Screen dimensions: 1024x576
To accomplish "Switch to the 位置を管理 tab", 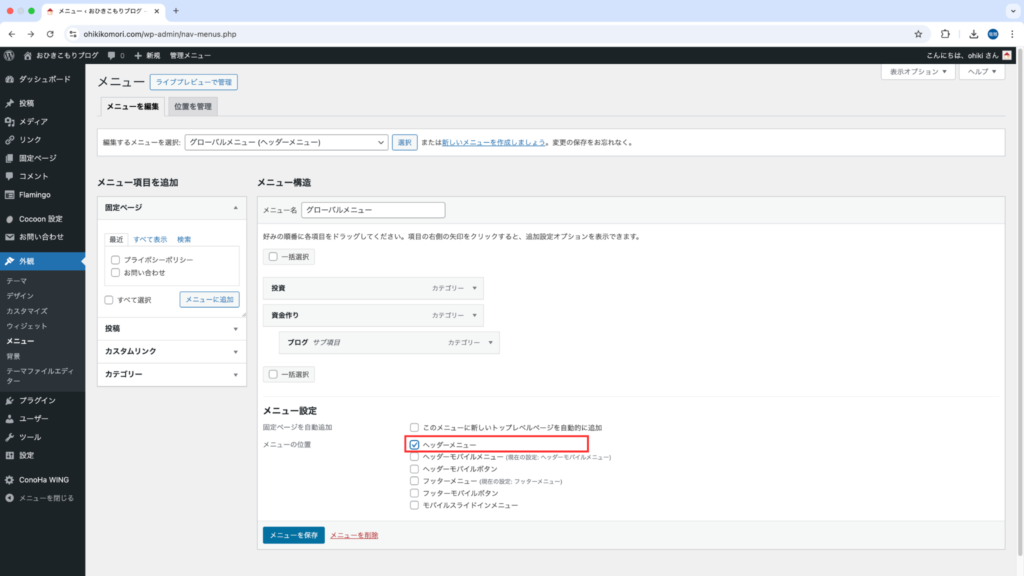I will click(191, 107).
